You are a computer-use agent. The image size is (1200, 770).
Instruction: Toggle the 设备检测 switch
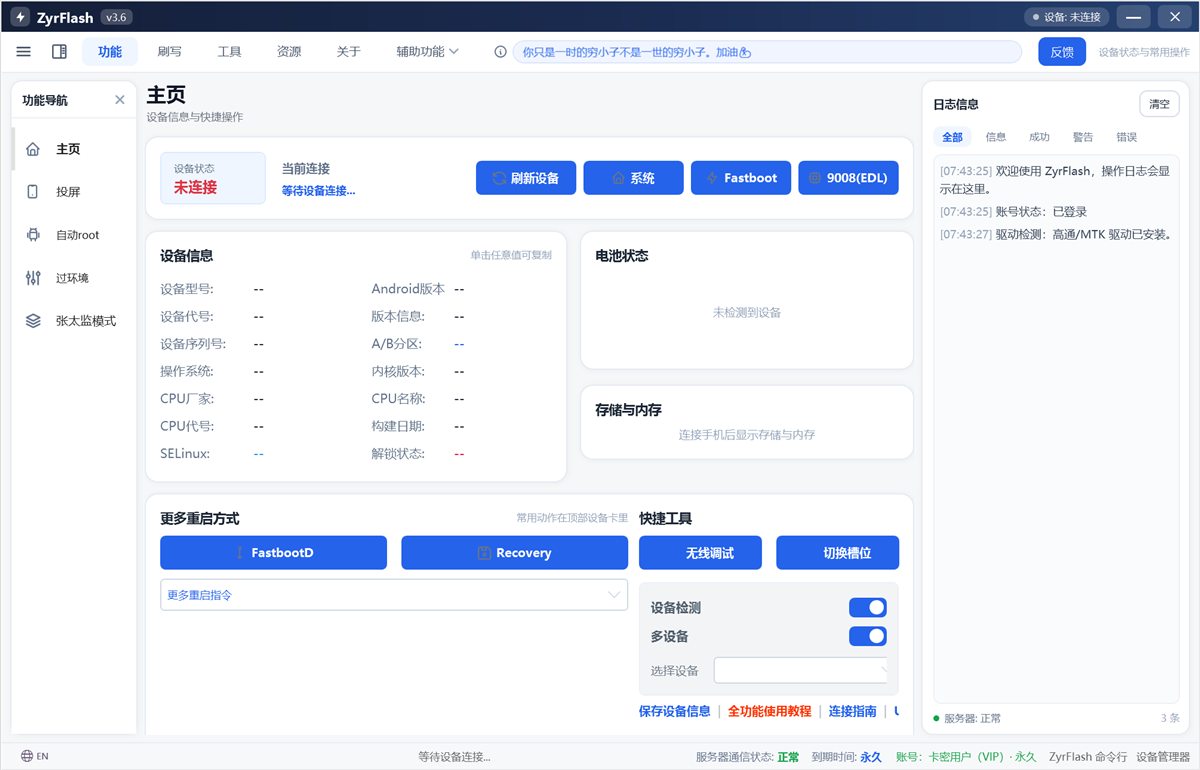pyautogui.click(x=867, y=608)
